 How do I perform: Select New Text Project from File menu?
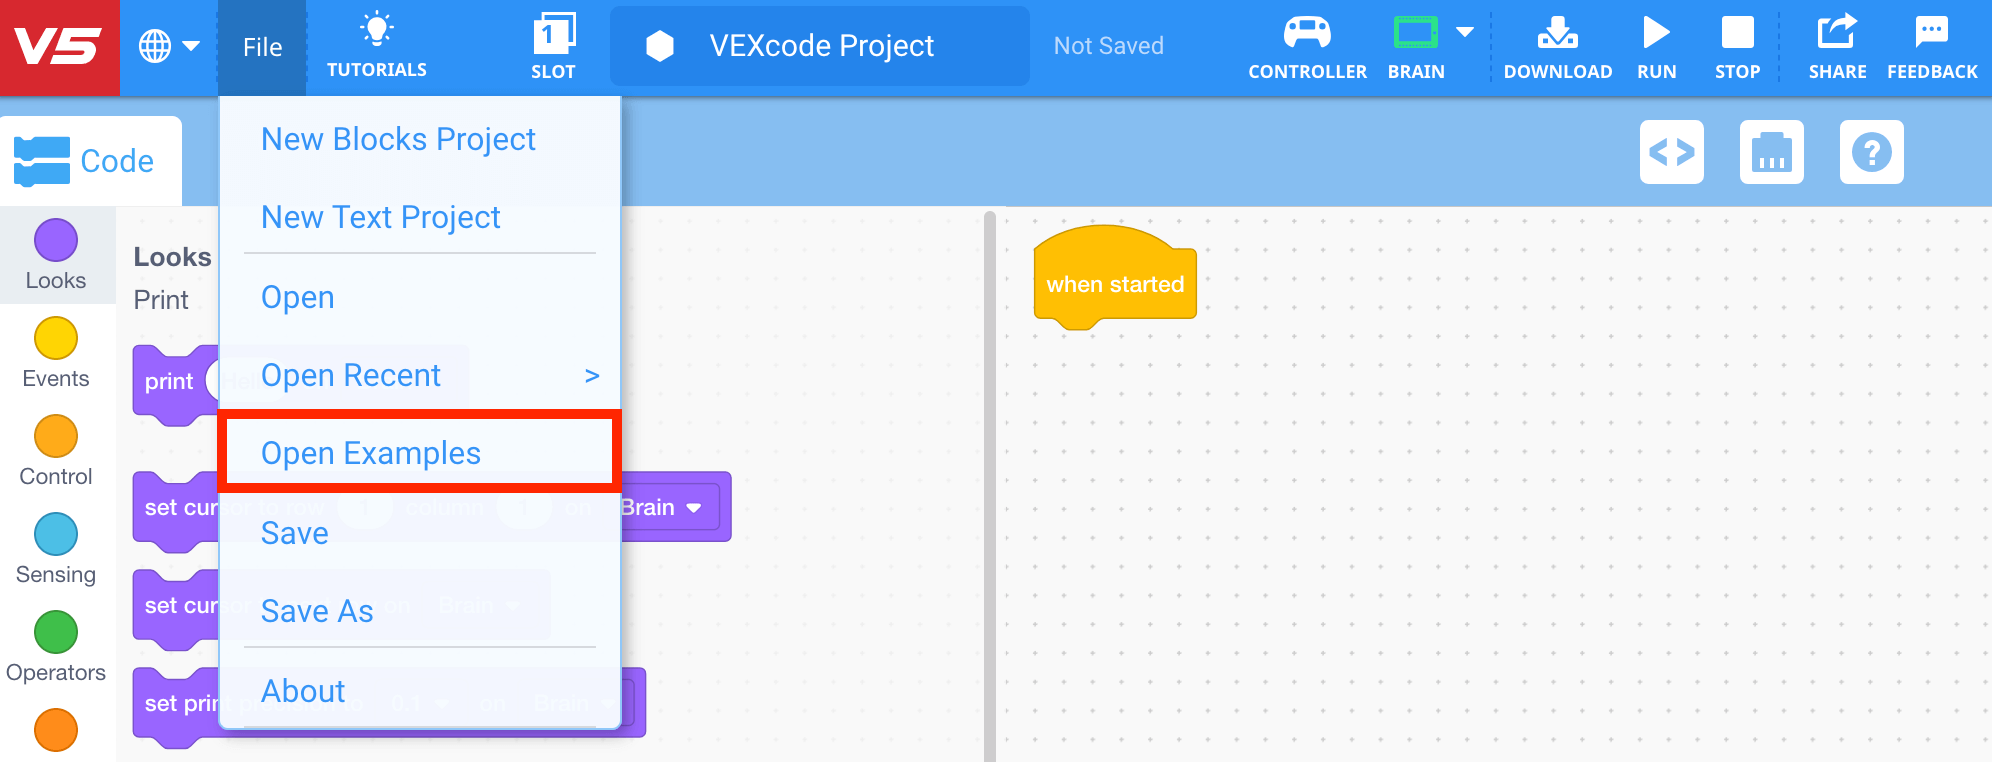pyautogui.click(x=381, y=217)
